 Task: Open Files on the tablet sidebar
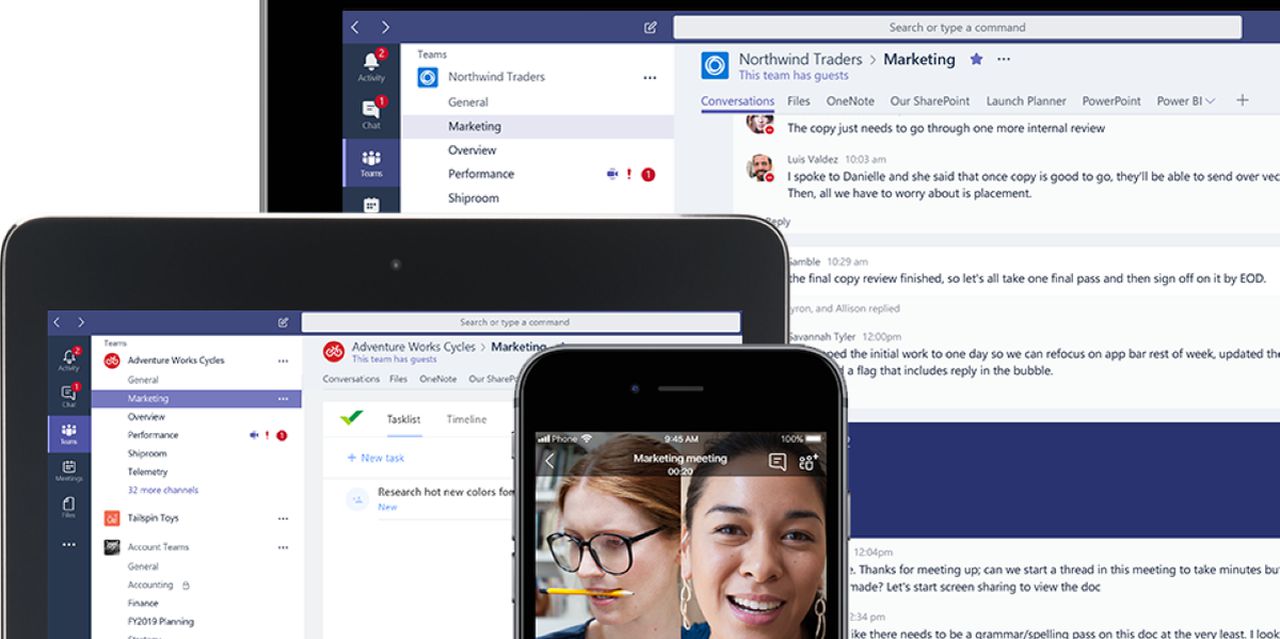click(68, 507)
